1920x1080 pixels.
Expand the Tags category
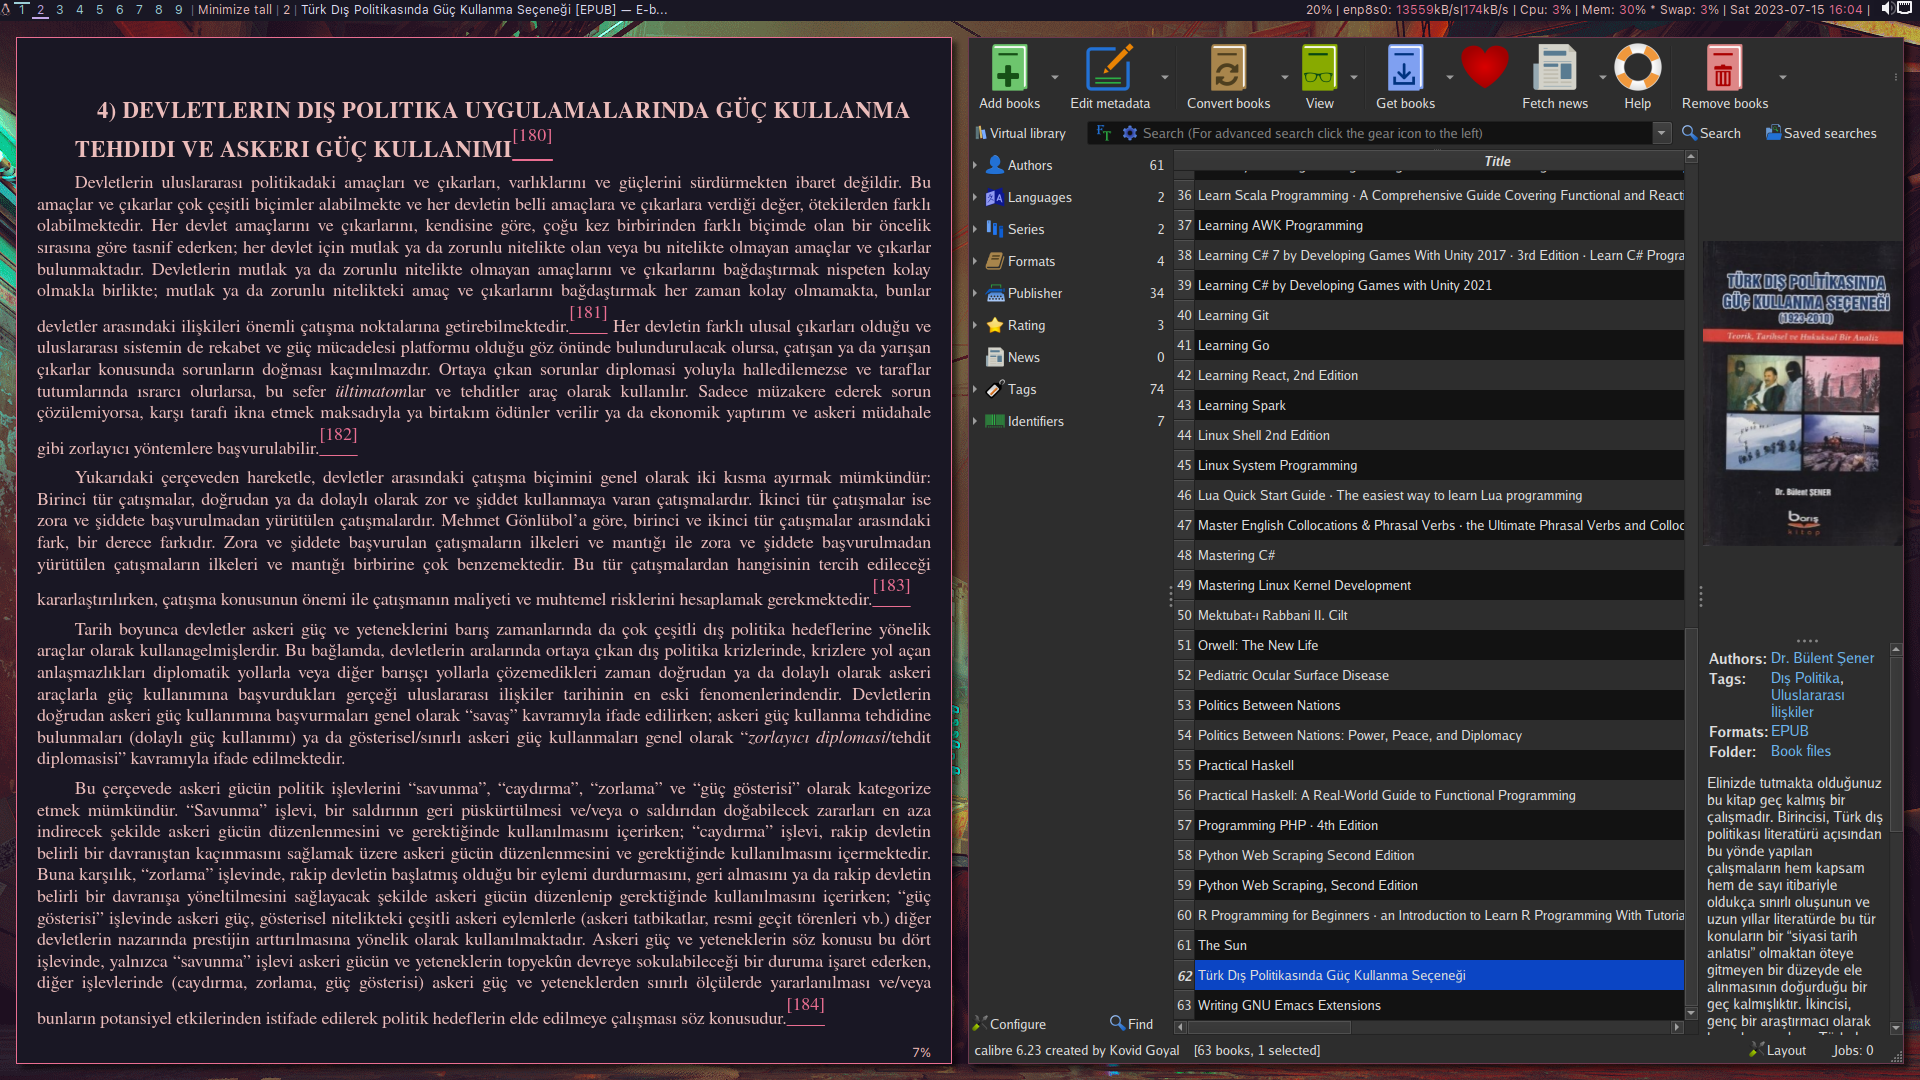click(x=975, y=389)
